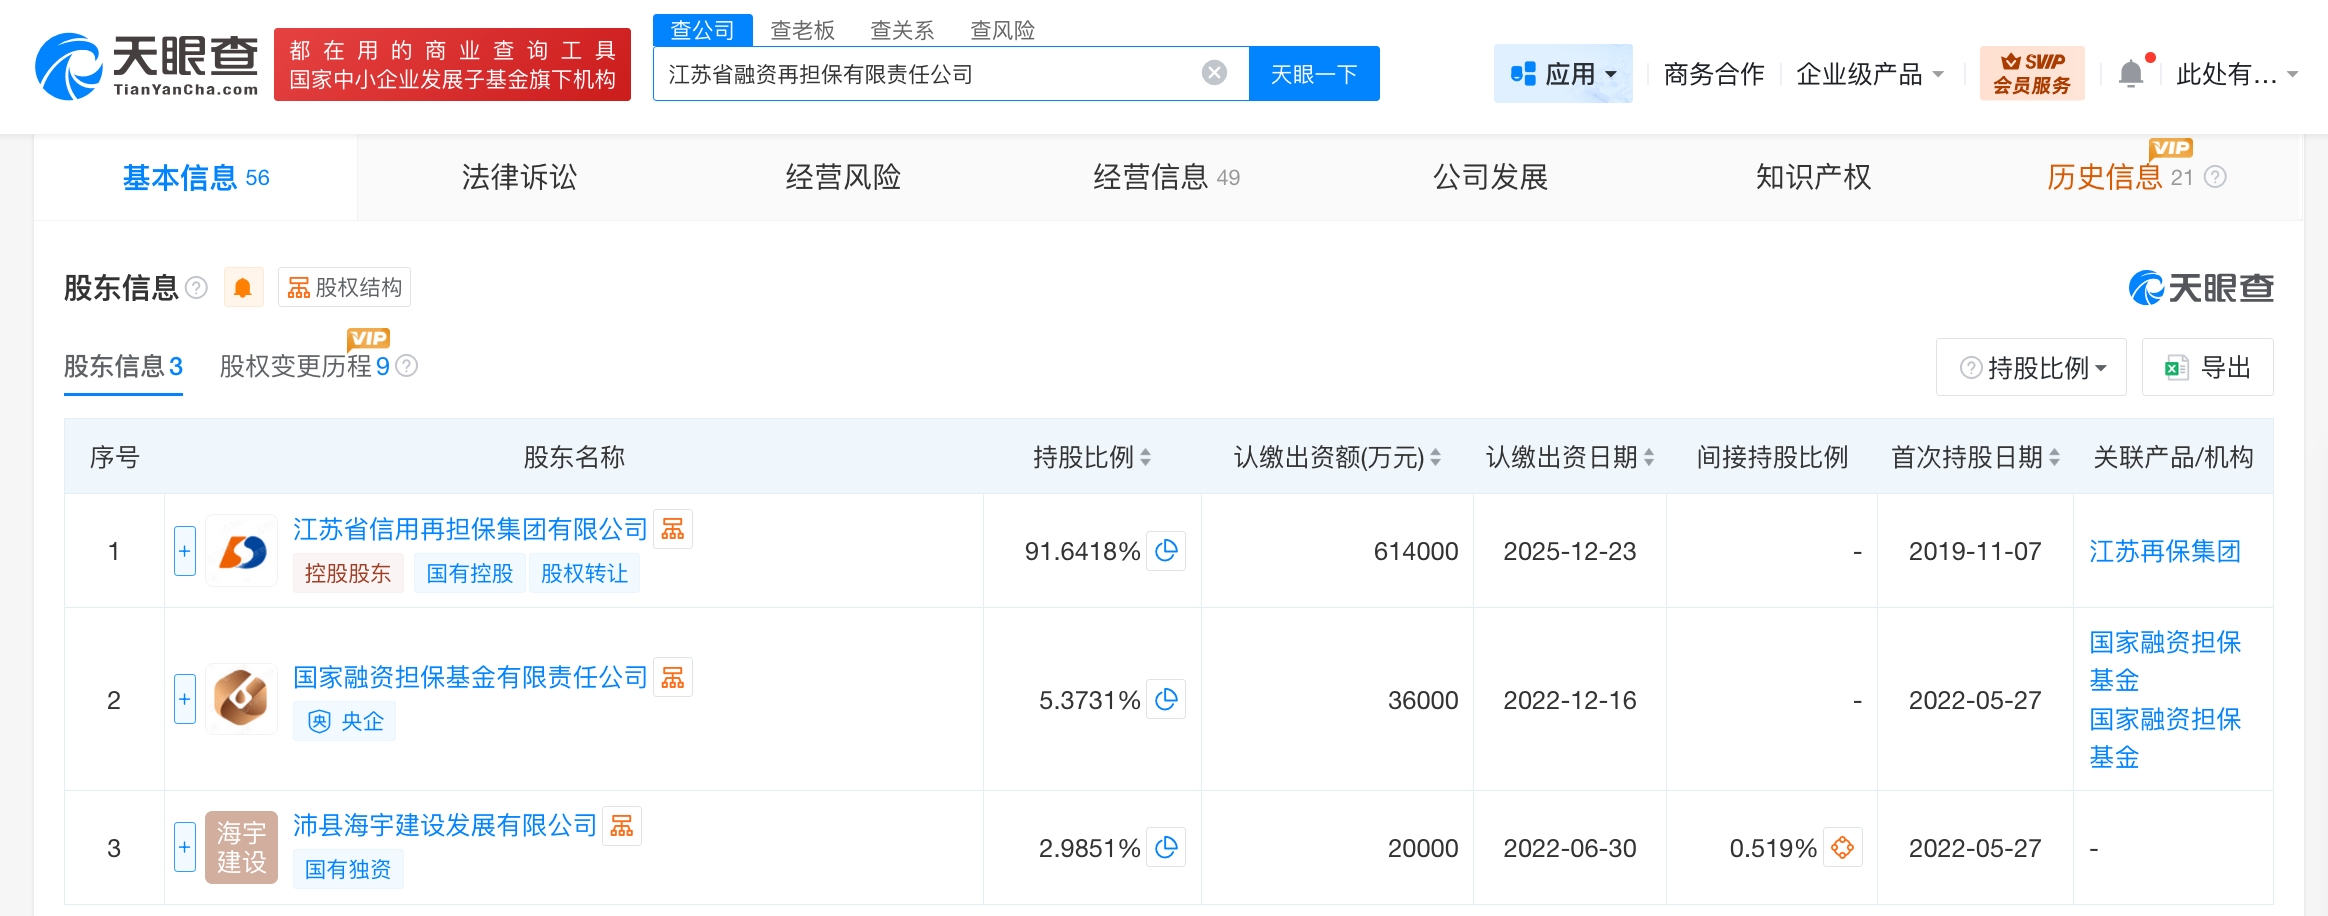The height and width of the screenshot is (916, 2328).
Task: View indirect holding path for 0.519%
Action: coord(1842,848)
